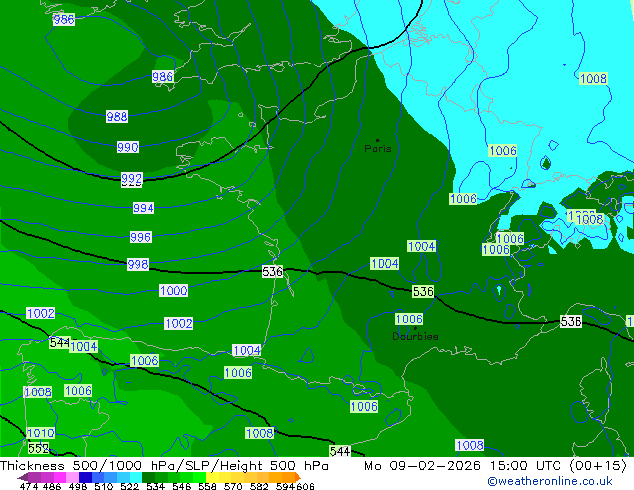Click the 994 isobar label

[143, 208]
